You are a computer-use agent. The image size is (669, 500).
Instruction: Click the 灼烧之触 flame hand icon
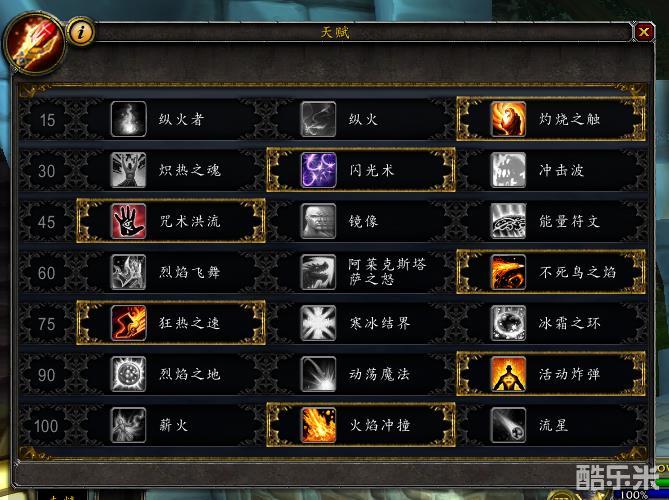coord(508,119)
